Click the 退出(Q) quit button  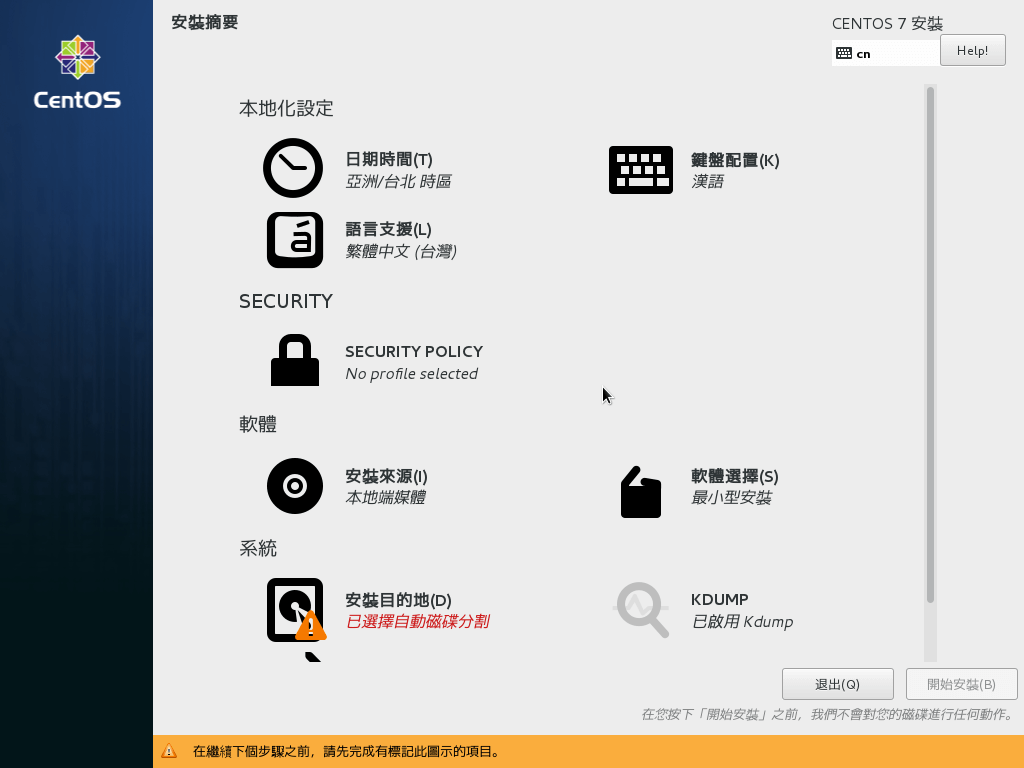(x=837, y=684)
